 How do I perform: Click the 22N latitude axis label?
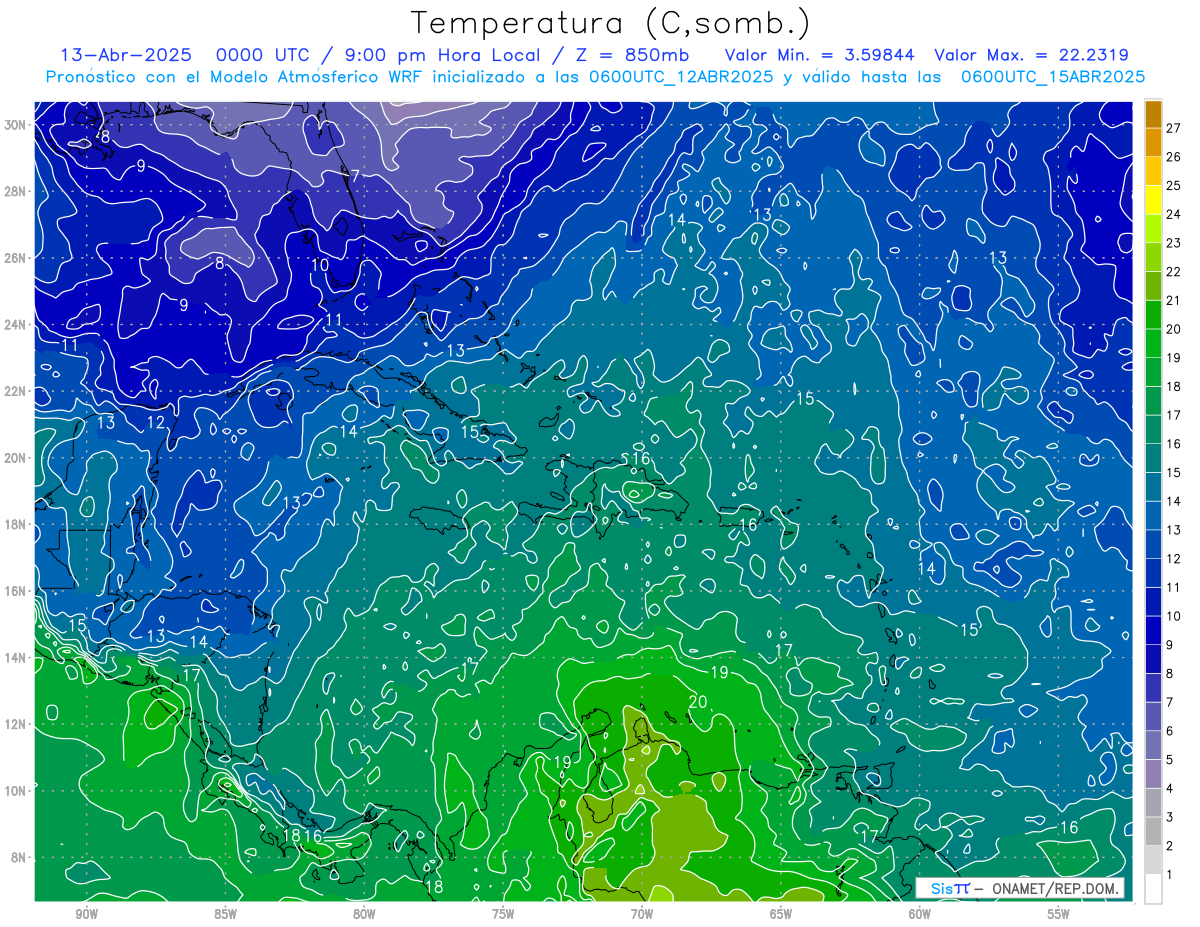coord(16,391)
